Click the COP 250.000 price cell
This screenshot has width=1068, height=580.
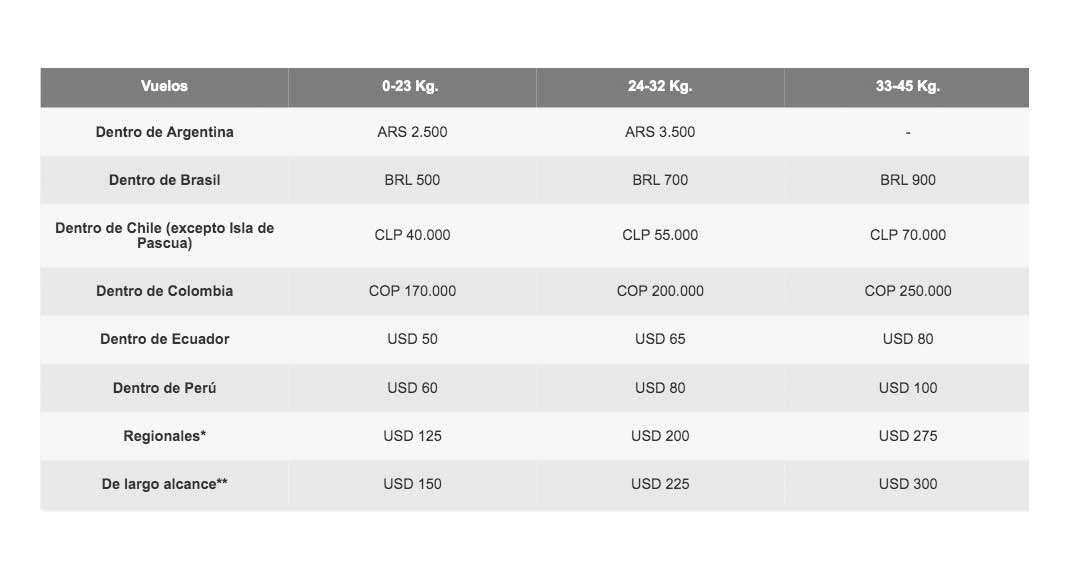pyautogui.click(x=907, y=291)
